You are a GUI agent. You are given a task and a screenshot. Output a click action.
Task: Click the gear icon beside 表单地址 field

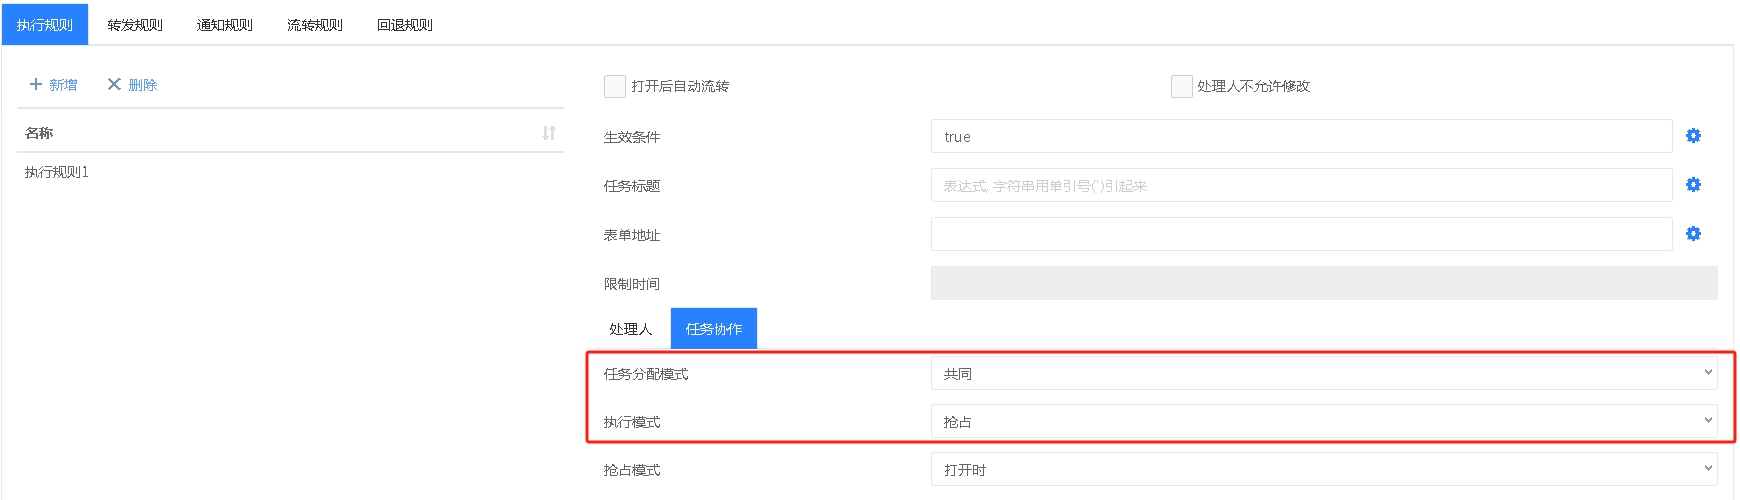(1693, 234)
